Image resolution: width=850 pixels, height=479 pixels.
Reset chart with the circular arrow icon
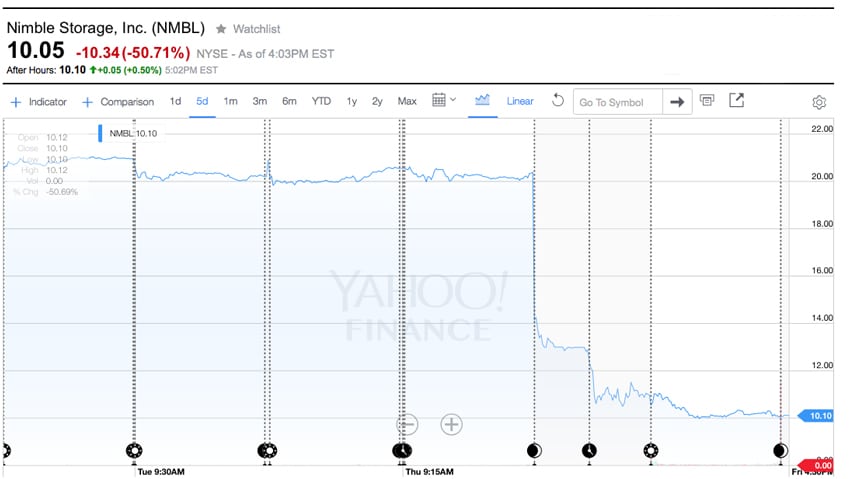557,101
